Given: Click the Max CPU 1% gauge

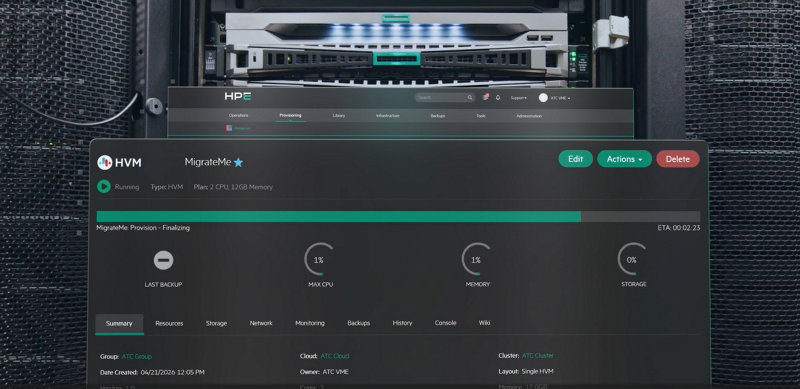Looking at the screenshot, I should point(319,259).
